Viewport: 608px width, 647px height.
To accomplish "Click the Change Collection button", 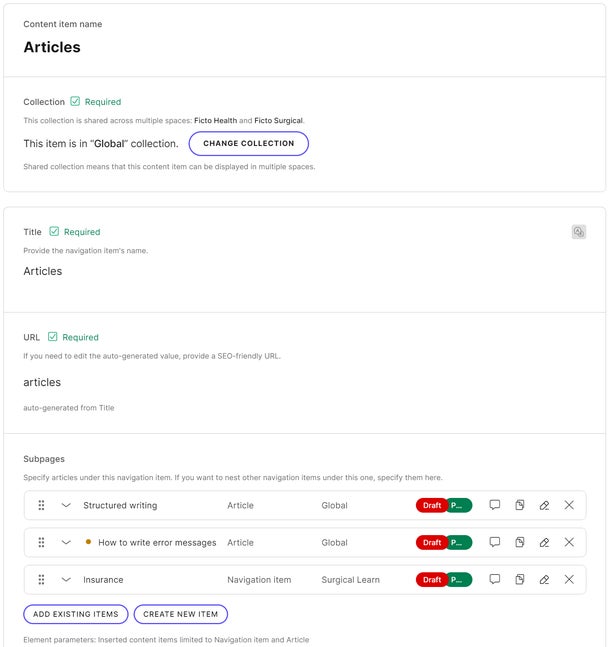I will [x=248, y=143].
